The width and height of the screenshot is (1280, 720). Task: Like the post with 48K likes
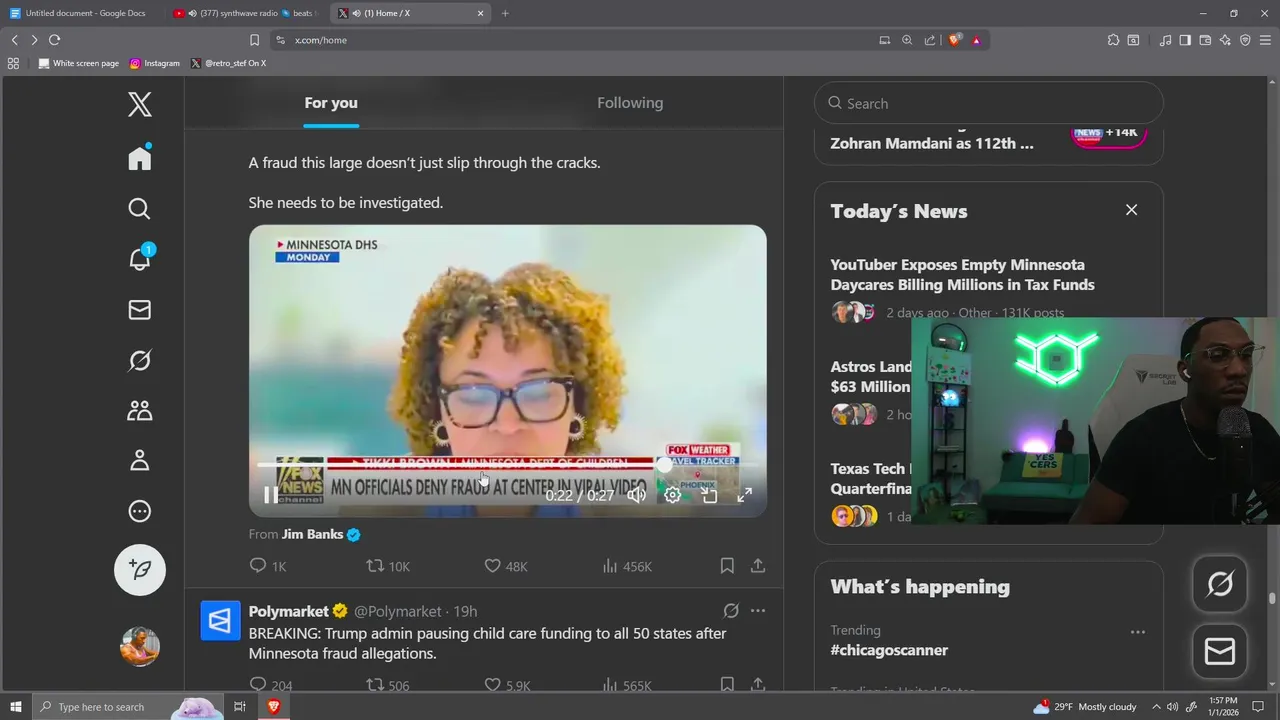click(506, 566)
